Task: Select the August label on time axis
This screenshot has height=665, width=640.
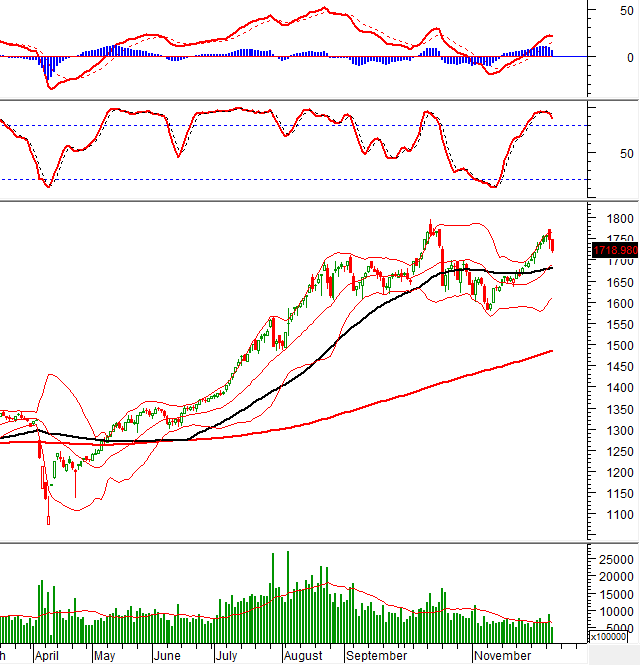Action: (x=302, y=656)
